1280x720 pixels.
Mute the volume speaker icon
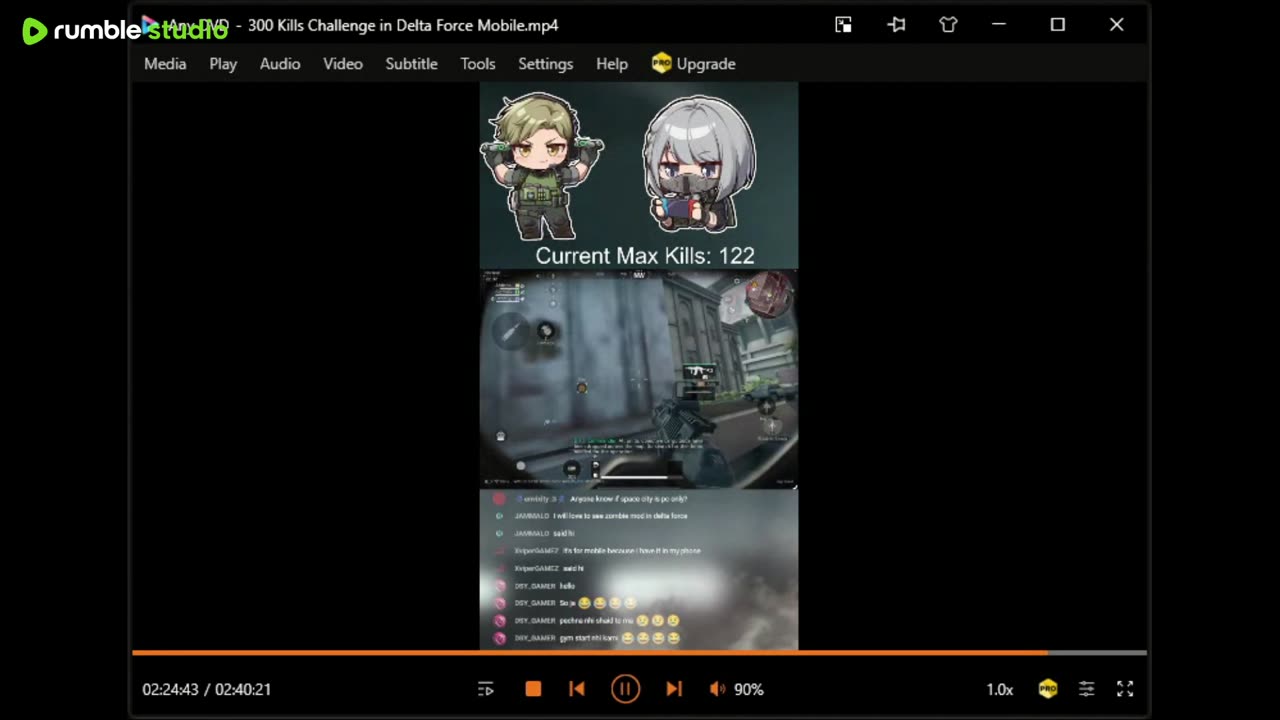click(717, 689)
